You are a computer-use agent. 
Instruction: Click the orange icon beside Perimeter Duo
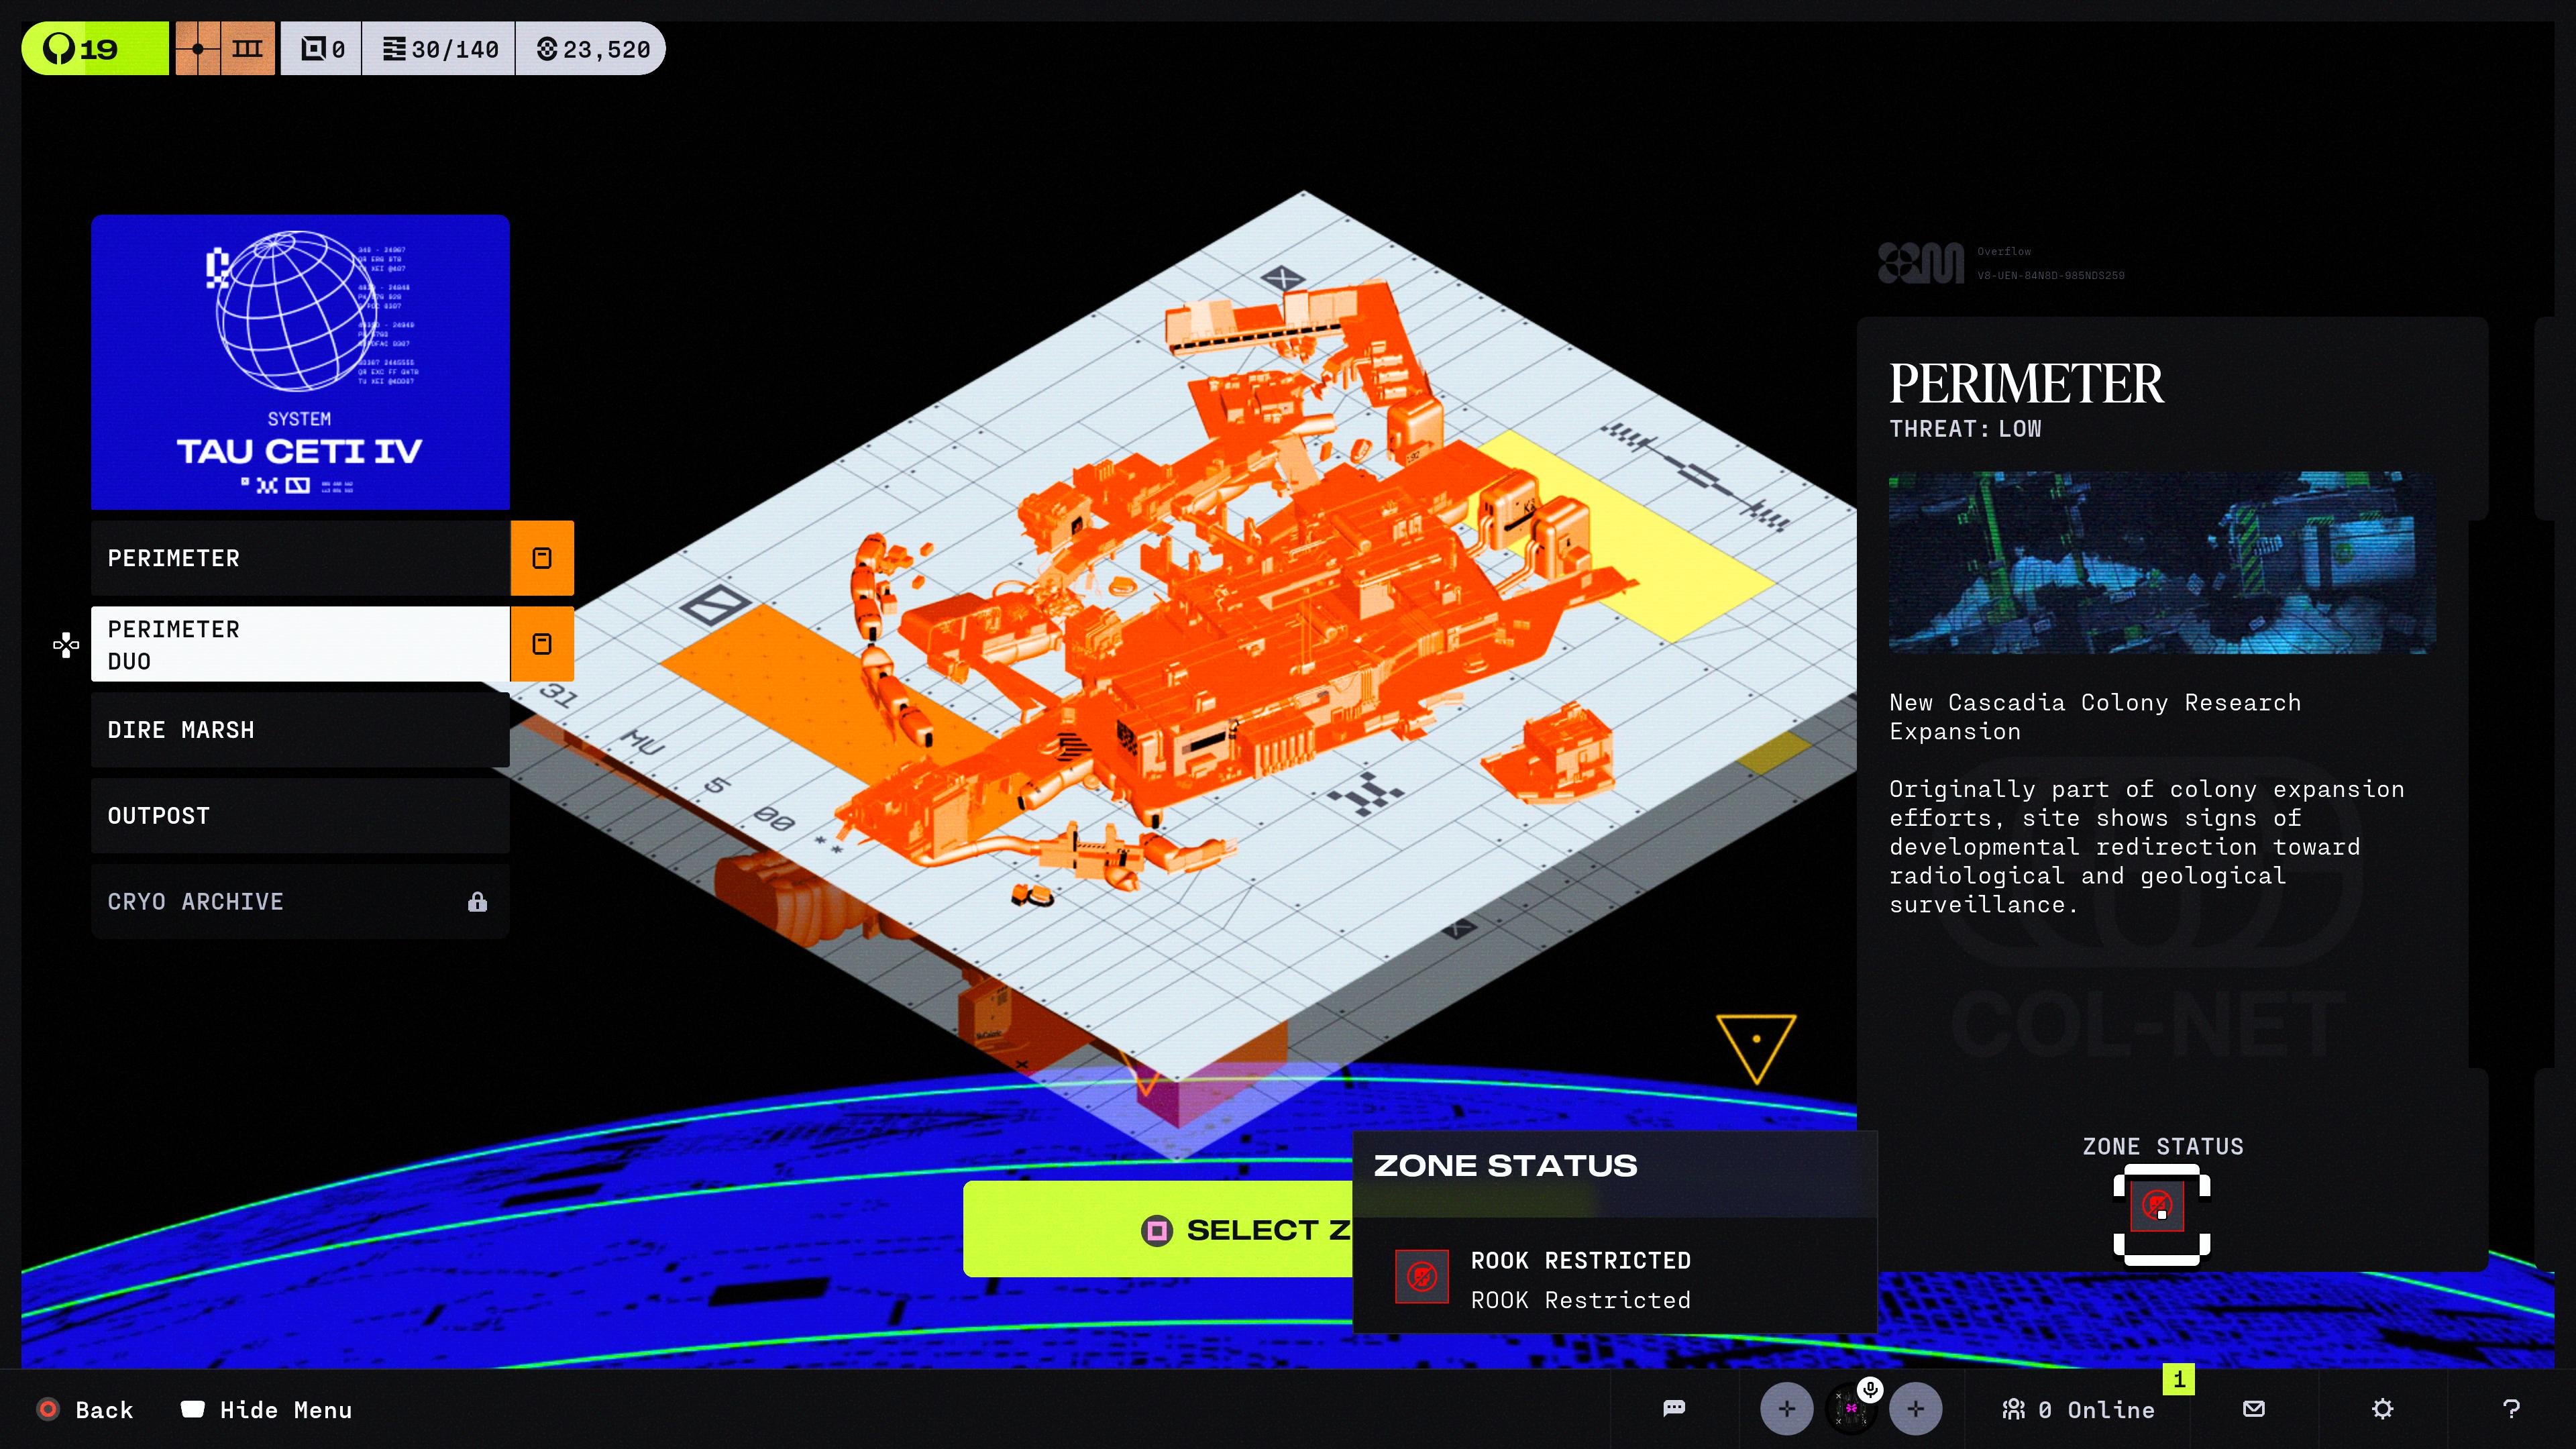click(x=542, y=644)
